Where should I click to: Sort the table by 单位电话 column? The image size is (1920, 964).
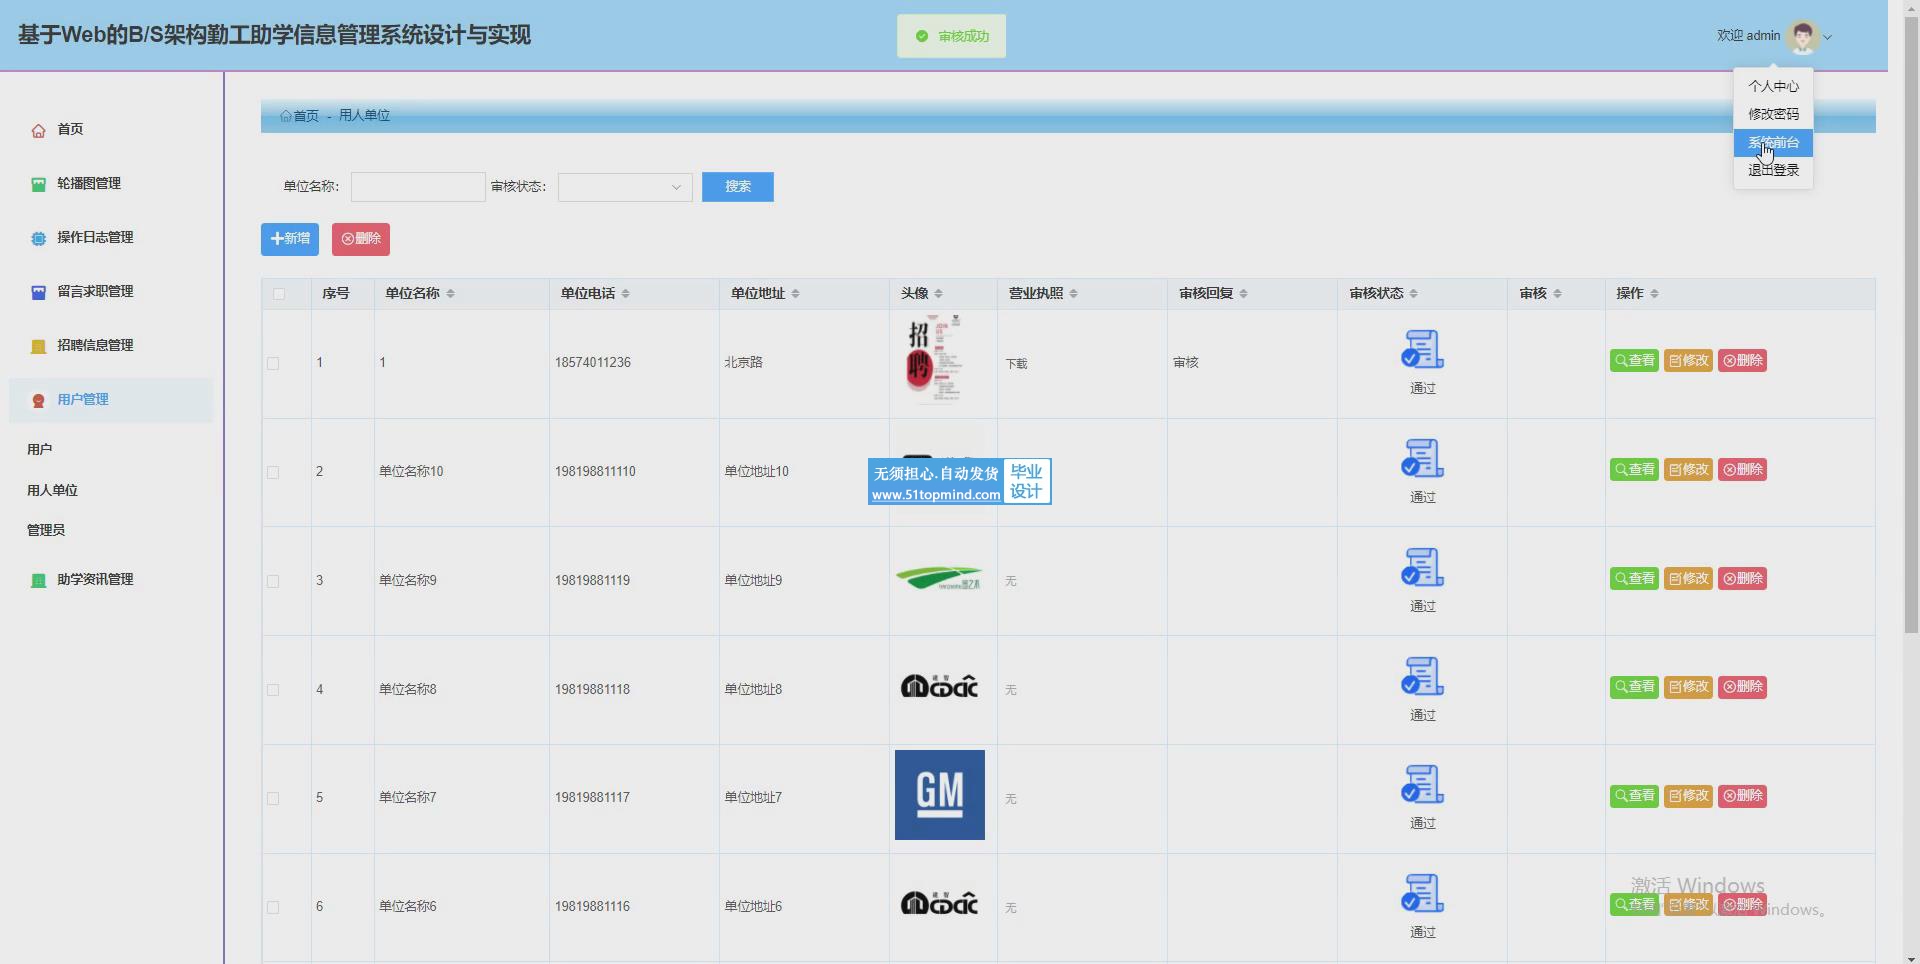(x=625, y=294)
